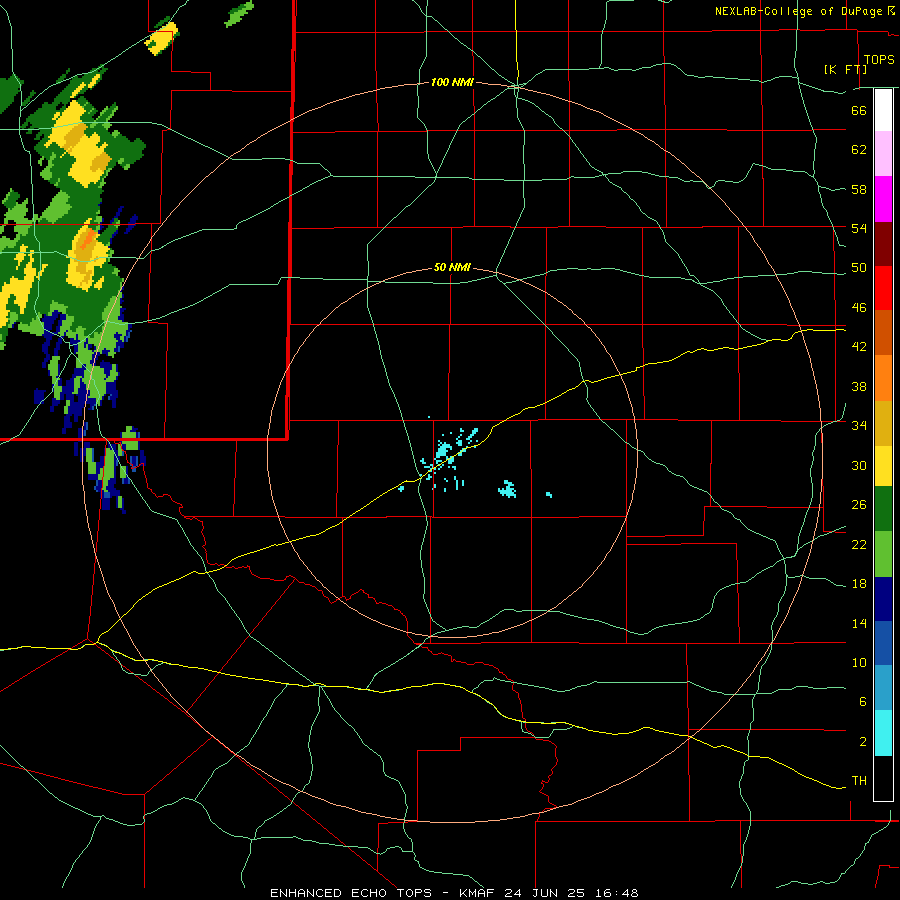Pick the dark green legend swatch
This screenshot has width=900, height=900.
883,509
